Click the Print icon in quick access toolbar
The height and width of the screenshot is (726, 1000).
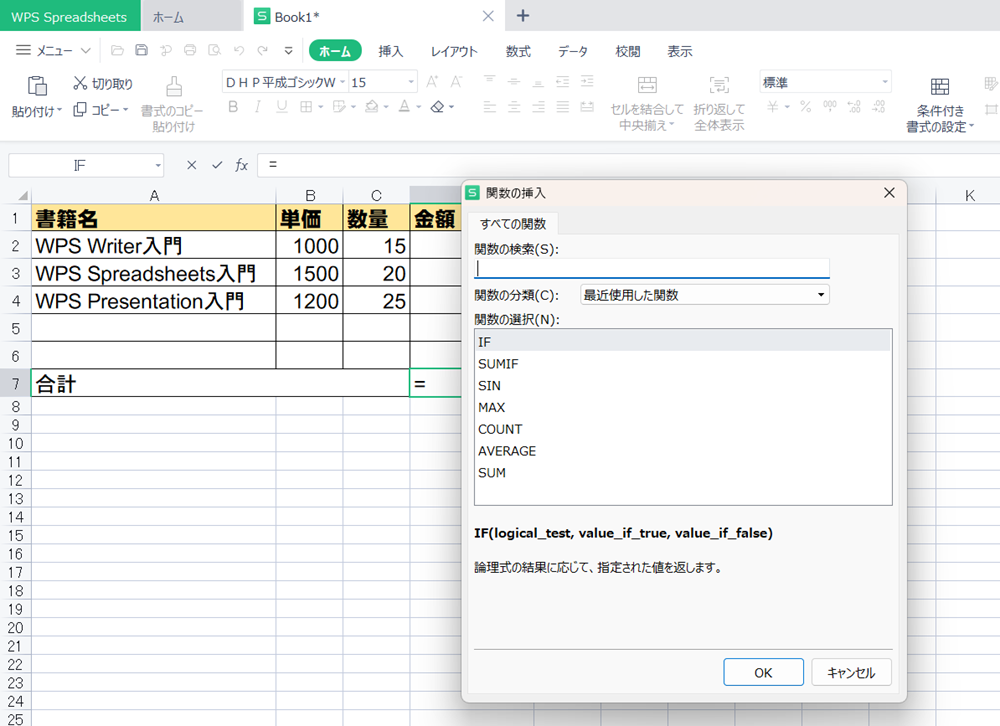(x=190, y=50)
